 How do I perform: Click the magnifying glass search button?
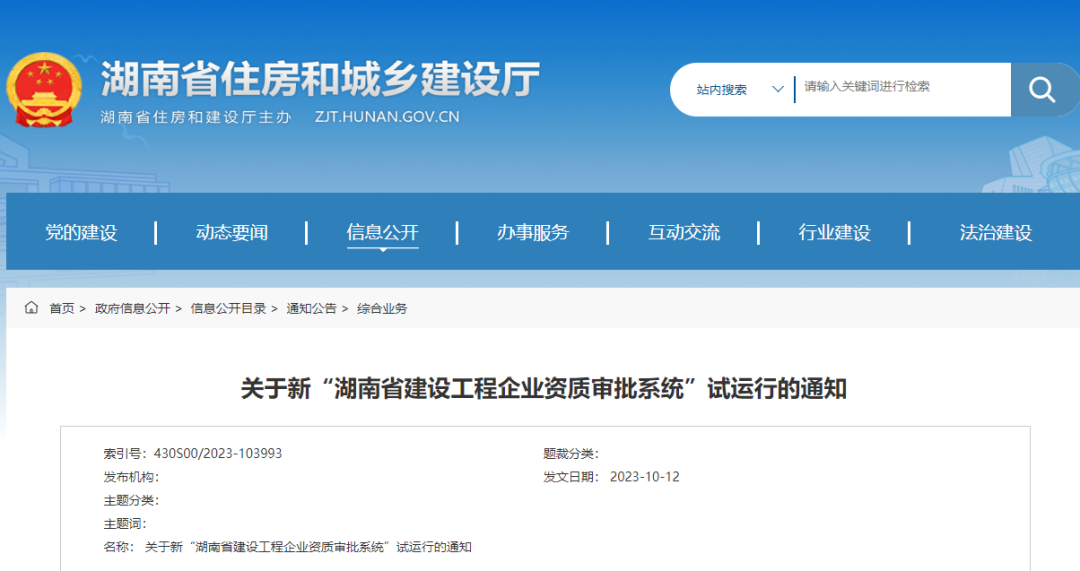coord(1043,90)
